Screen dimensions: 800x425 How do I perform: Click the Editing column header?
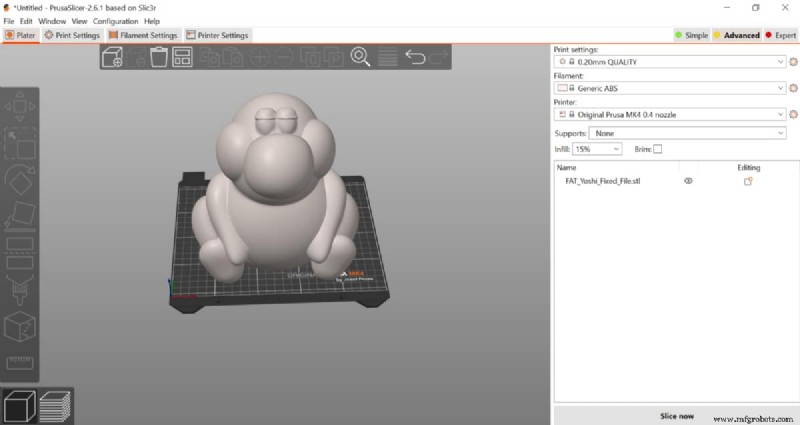point(748,167)
